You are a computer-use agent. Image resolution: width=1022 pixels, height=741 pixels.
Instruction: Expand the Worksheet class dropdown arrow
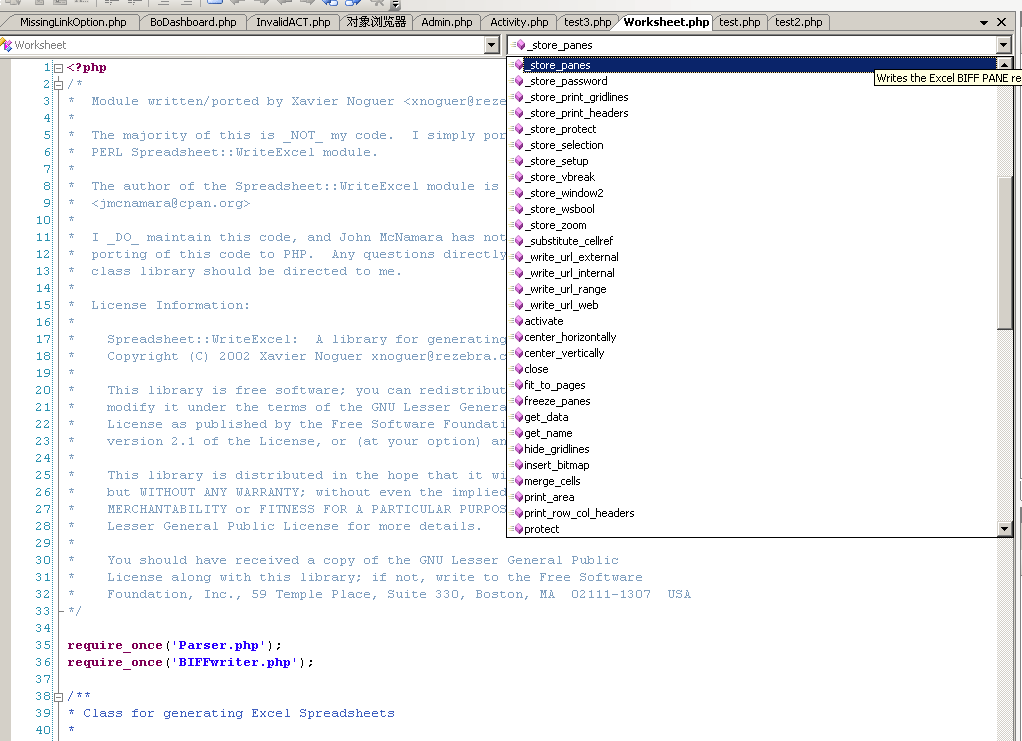coord(491,45)
